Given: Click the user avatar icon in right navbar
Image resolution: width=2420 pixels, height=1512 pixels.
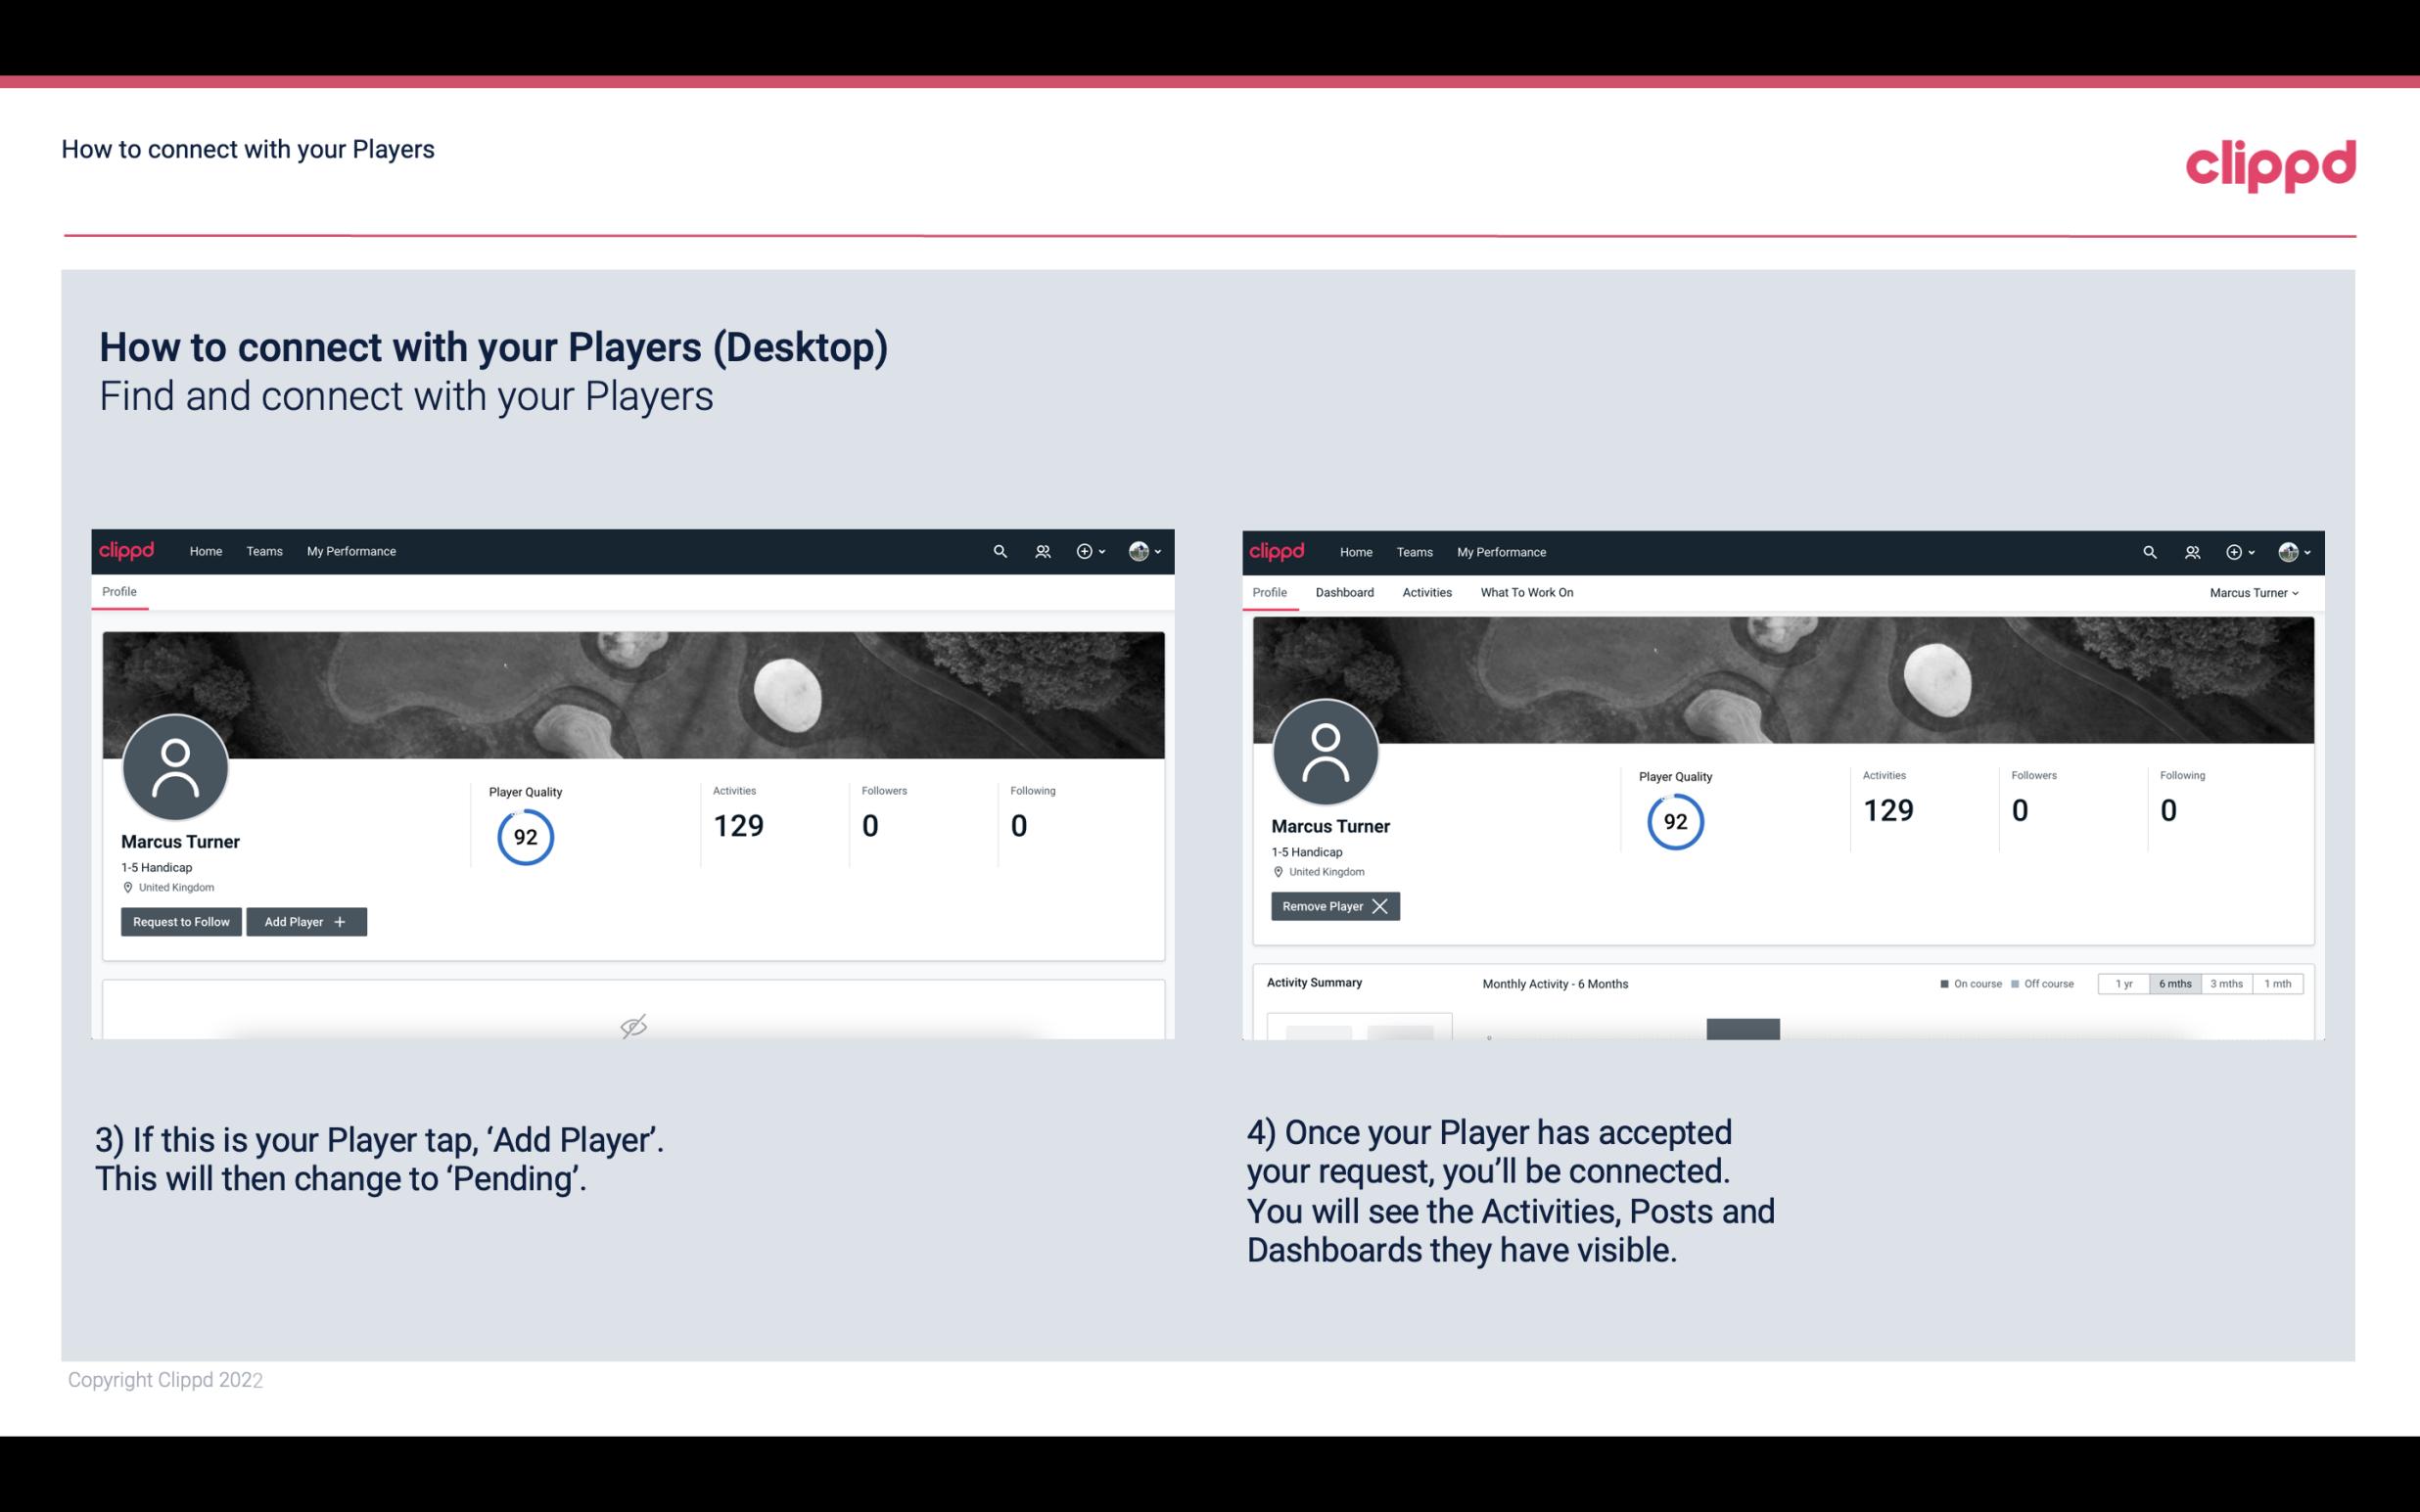Looking at the screenshot, I should click(2286, 552).
